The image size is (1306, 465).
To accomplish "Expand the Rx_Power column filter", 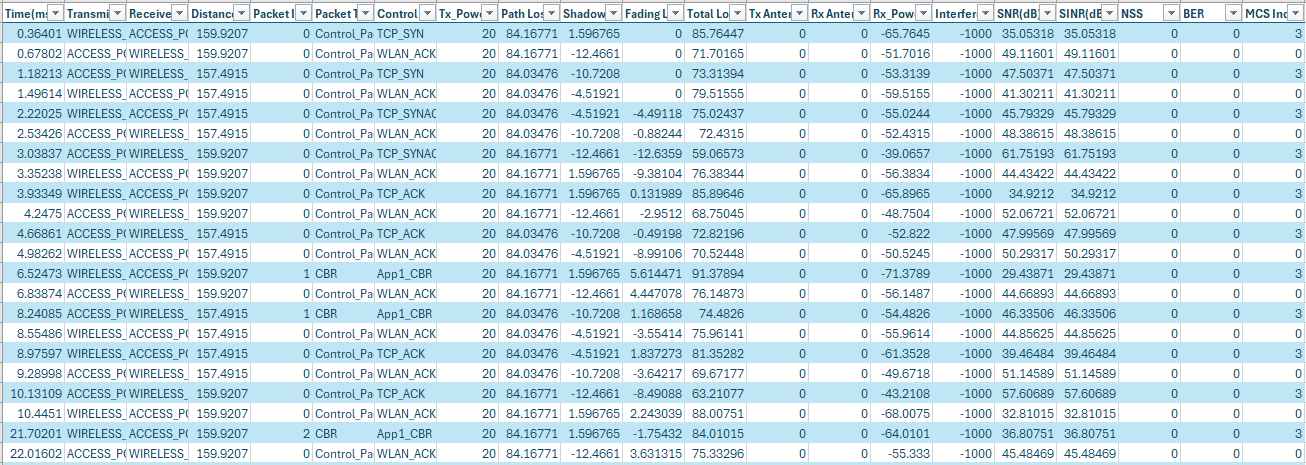I will coord(922,13).
